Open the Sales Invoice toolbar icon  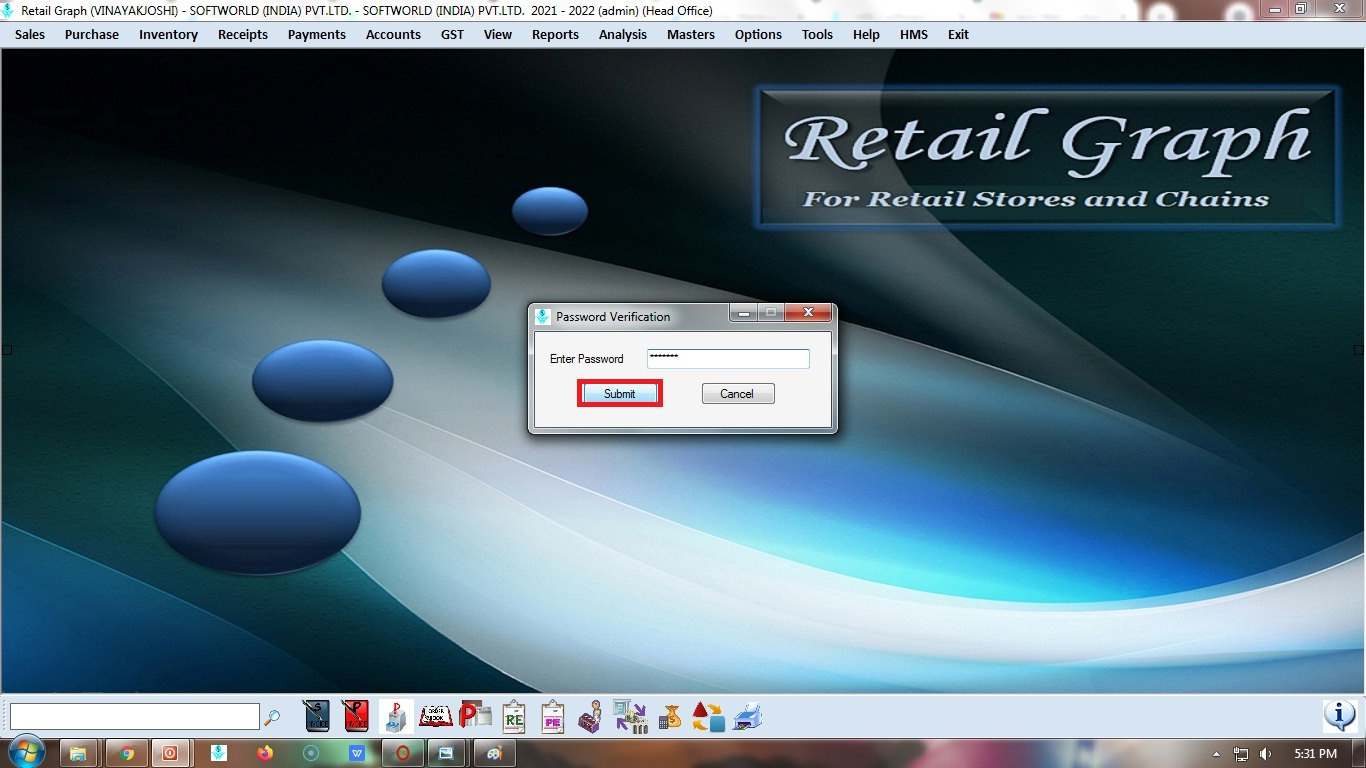[316, 716]
